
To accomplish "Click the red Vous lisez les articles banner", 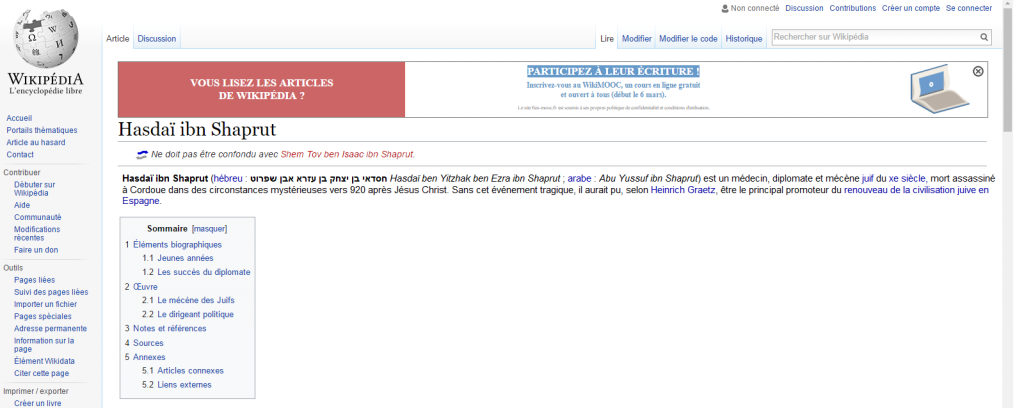I will 261,89.
